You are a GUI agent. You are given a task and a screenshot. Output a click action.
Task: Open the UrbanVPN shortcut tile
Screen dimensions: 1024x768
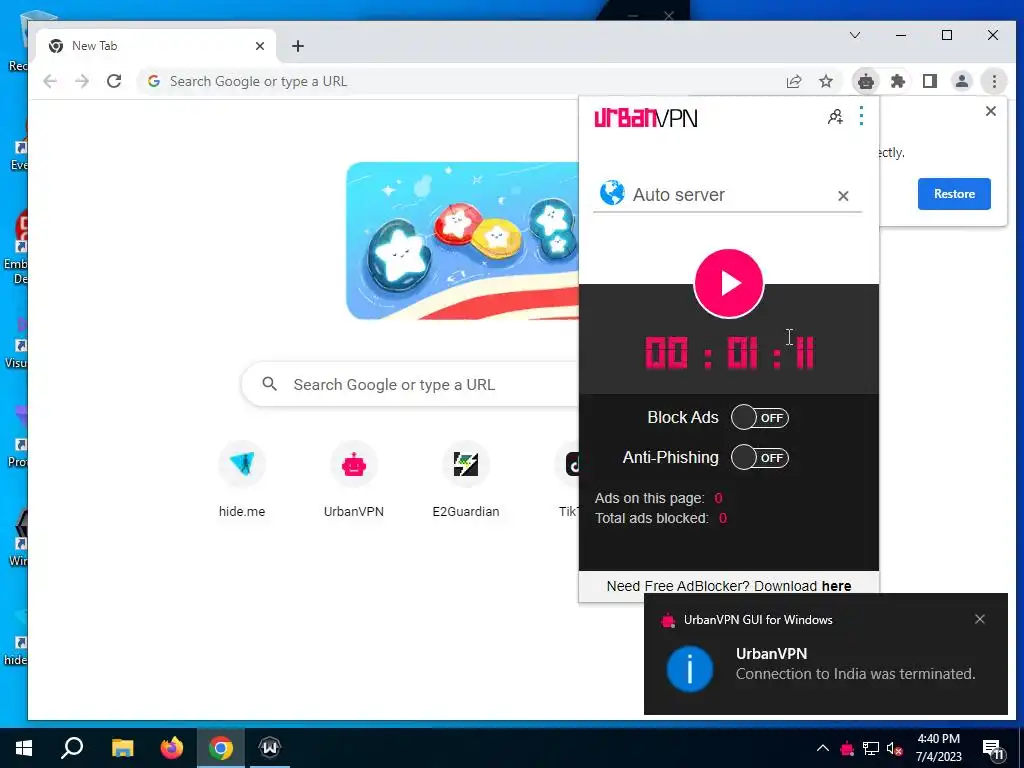(x=354, y=480)
